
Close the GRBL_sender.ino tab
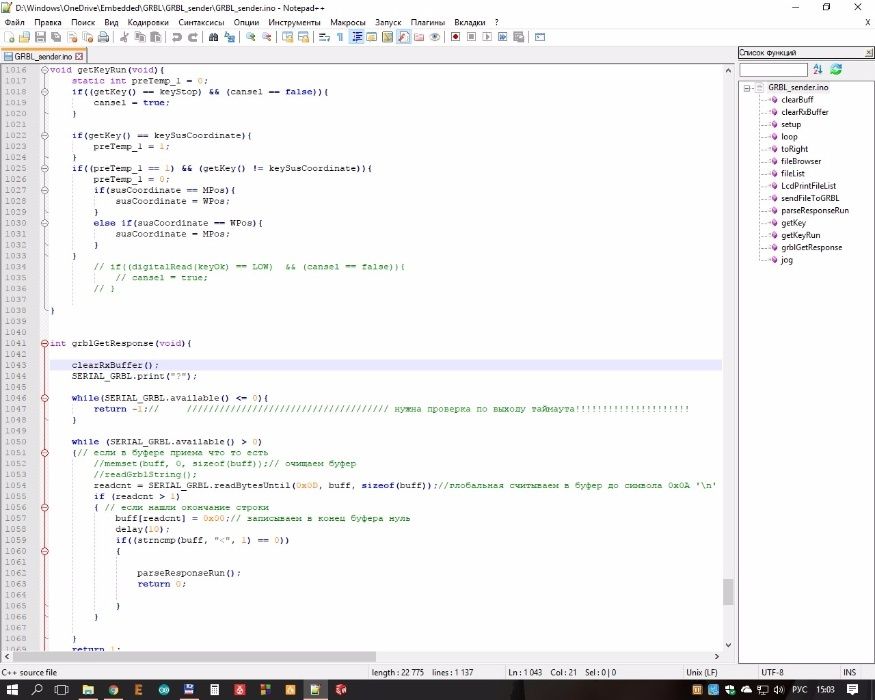80,56
